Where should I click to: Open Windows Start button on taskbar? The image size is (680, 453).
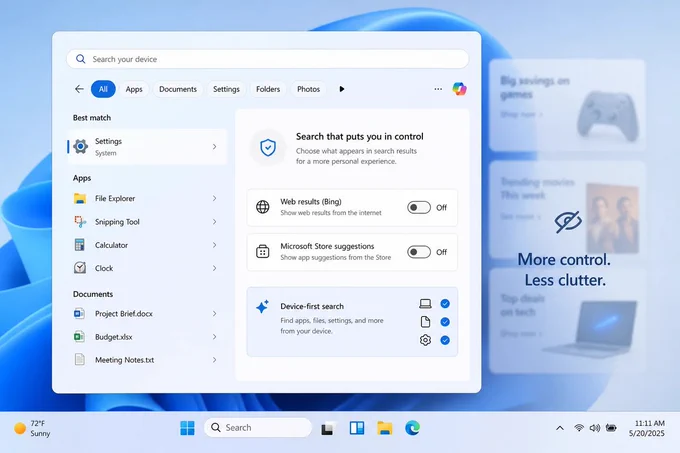[x=187, y=428]
